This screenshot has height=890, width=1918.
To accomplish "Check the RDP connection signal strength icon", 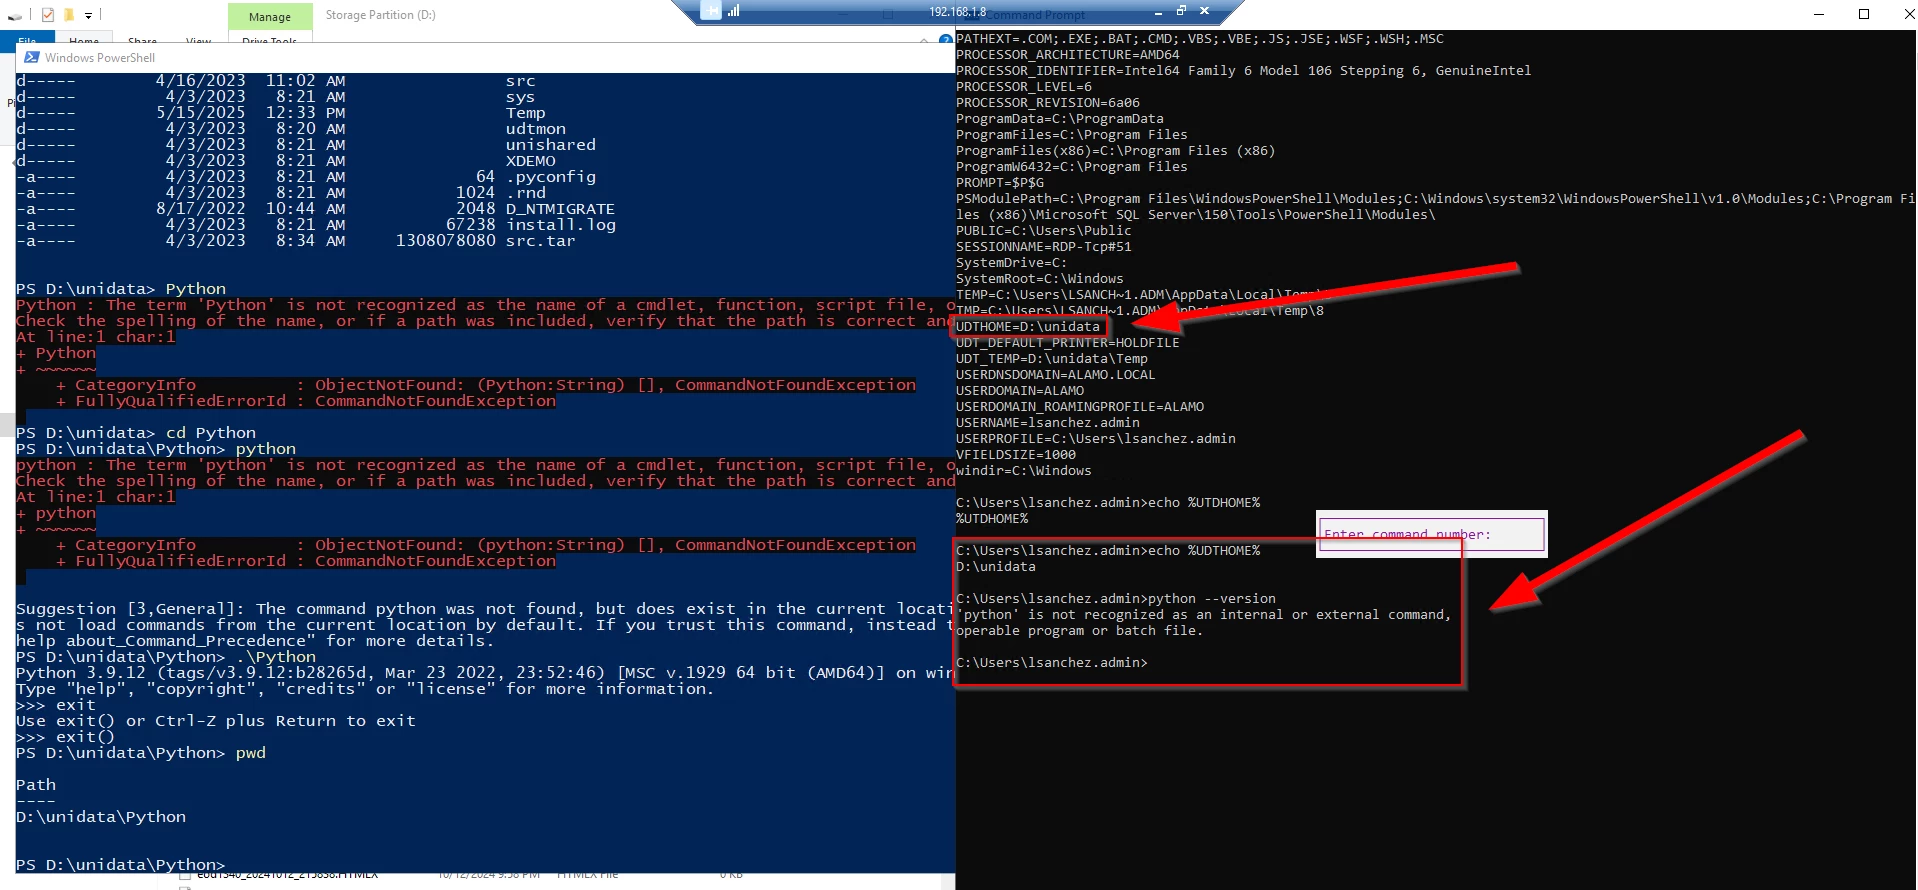I will click(x=734, y=11).
